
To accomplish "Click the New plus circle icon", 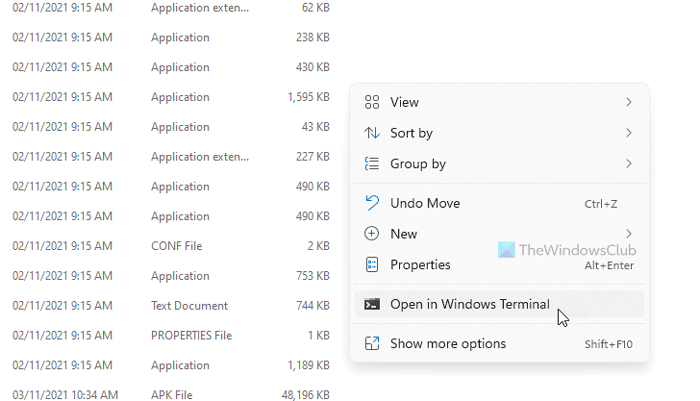I will pyautogui.click(x=372, y=234).
